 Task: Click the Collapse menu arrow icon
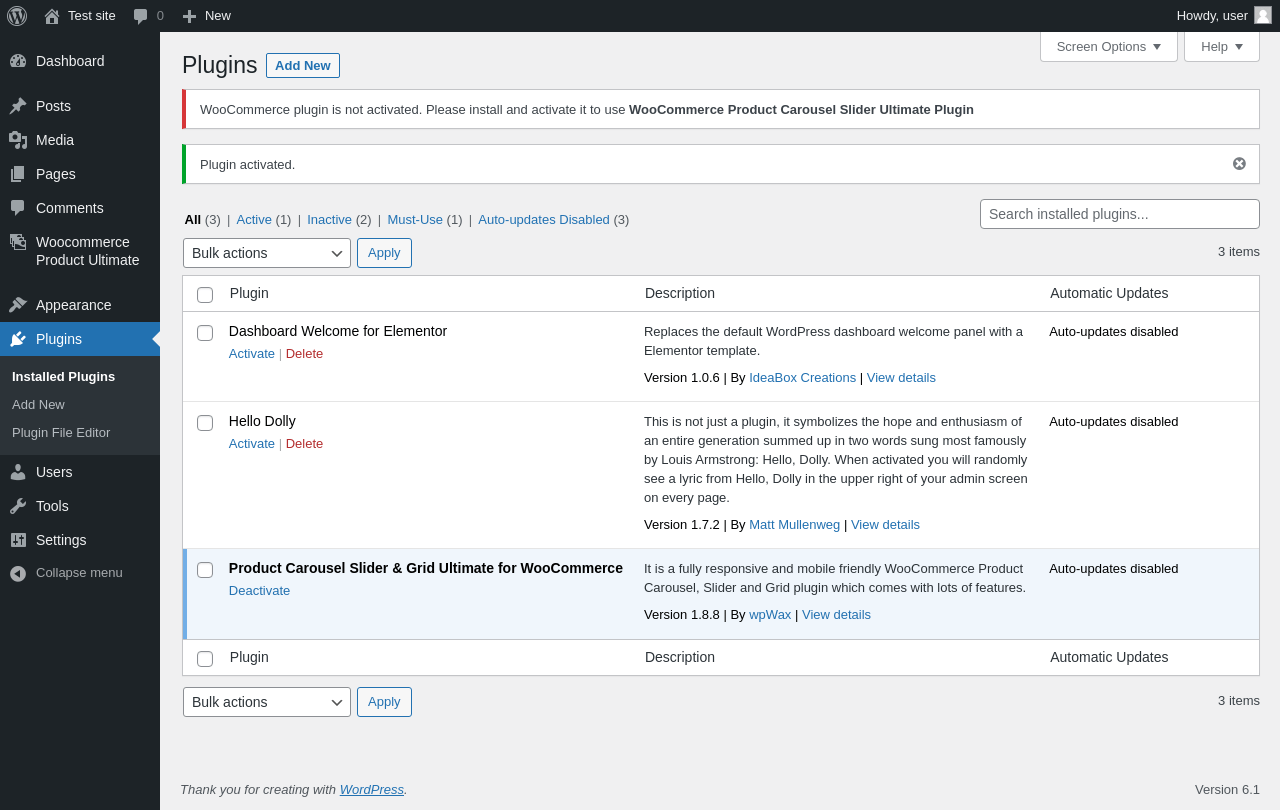pyautogui.click(x=18, y=573)
